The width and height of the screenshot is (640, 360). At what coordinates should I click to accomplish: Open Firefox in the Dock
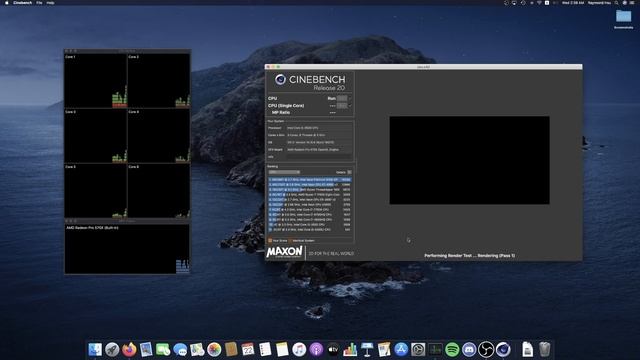(129, 349)
